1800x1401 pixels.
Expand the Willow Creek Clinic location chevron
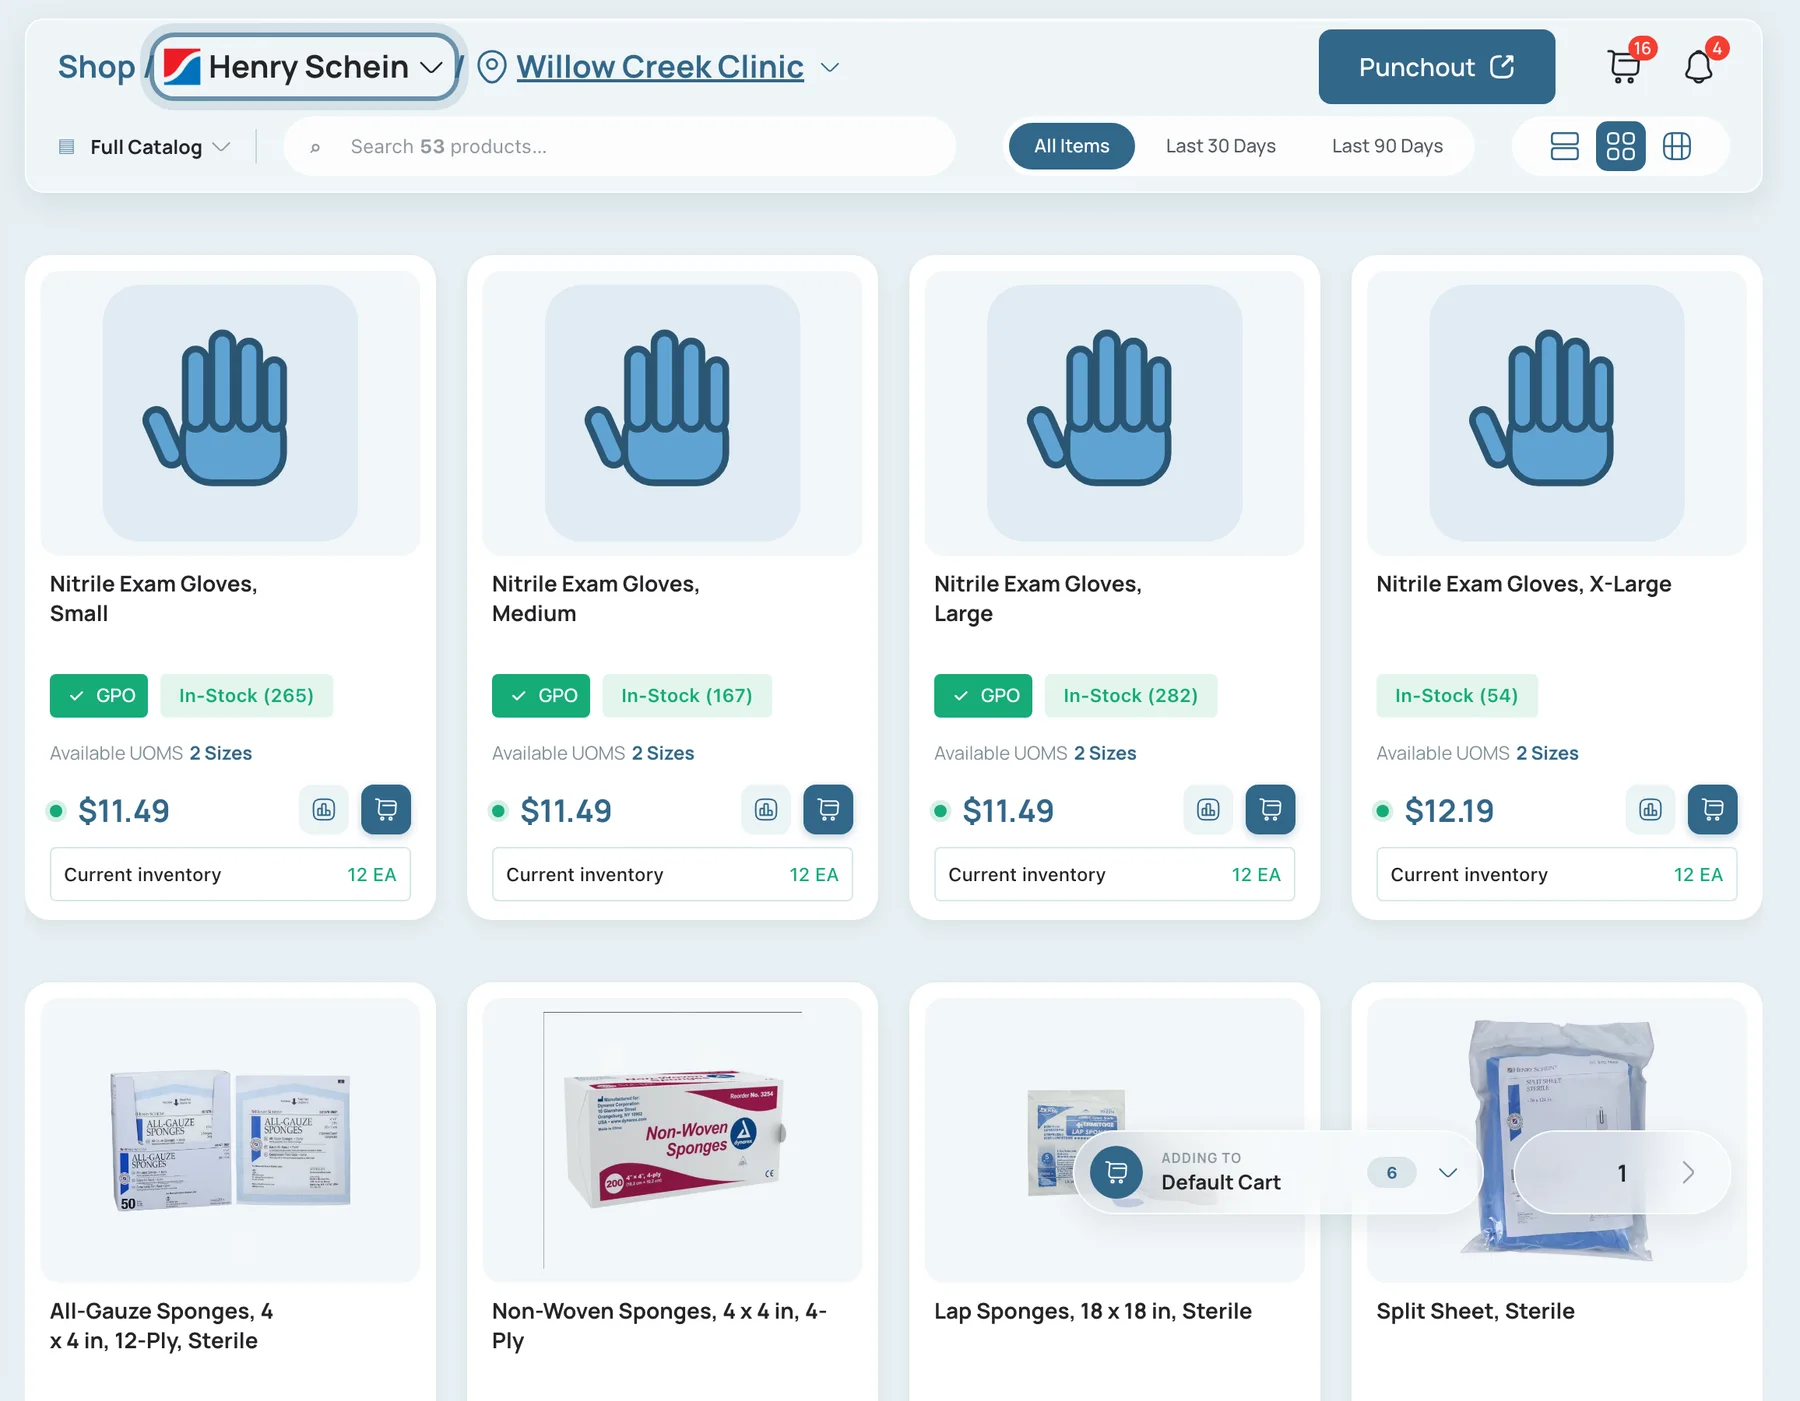tap(829, 67)
